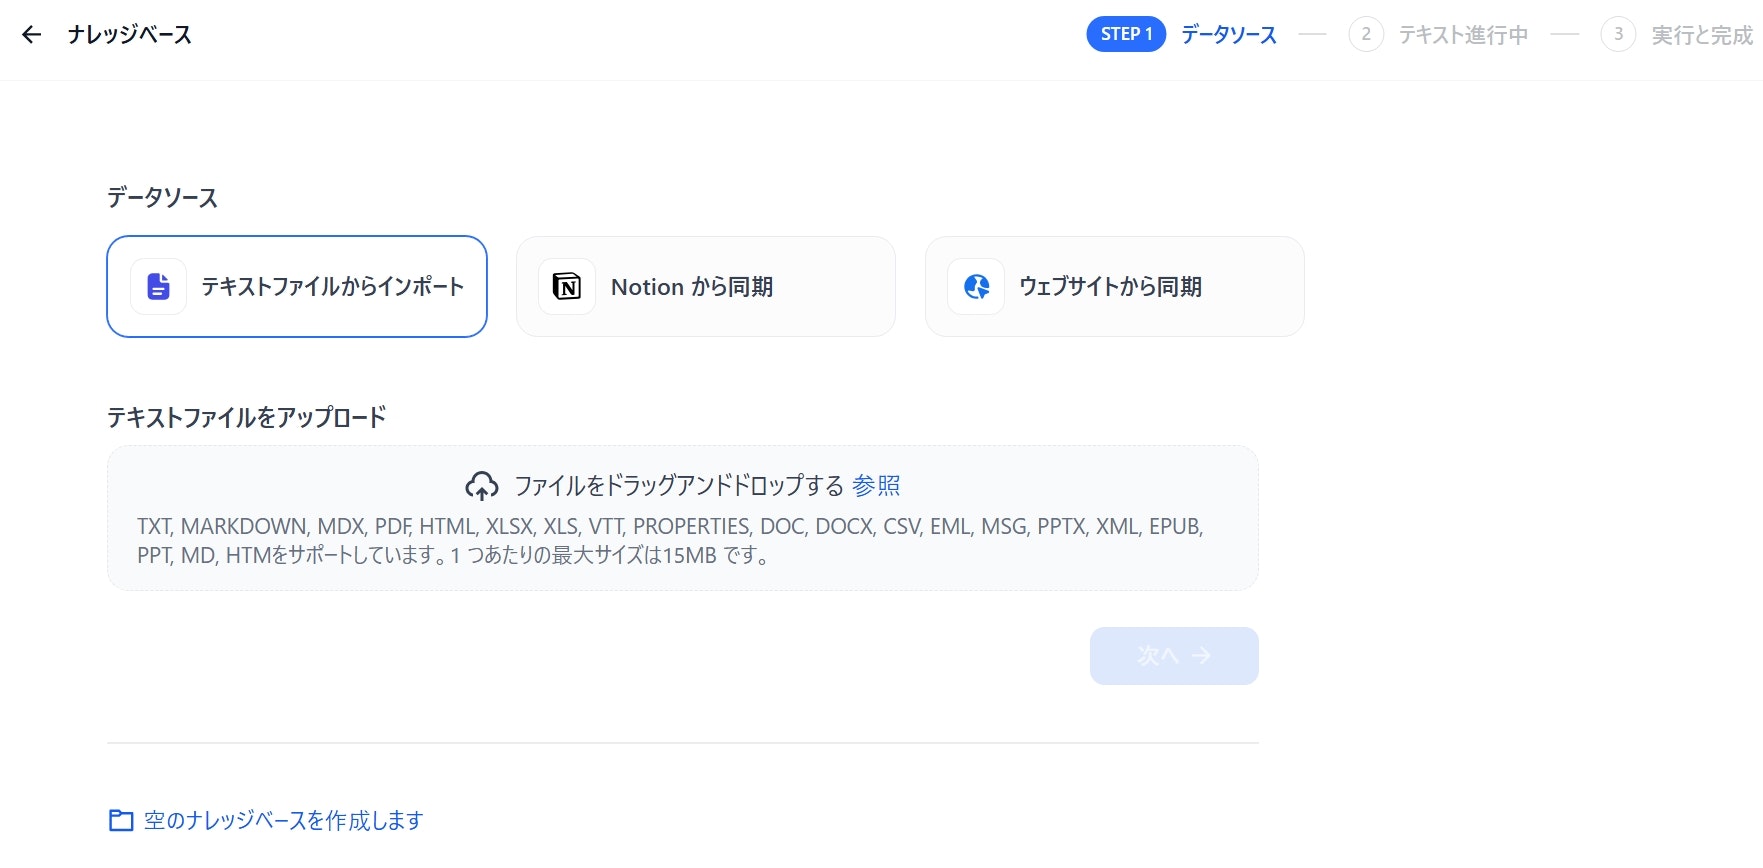Click the ナレッジベース page title
Image resolution: width=1763 pixels, height=868 pixels.
coord(130,35)
